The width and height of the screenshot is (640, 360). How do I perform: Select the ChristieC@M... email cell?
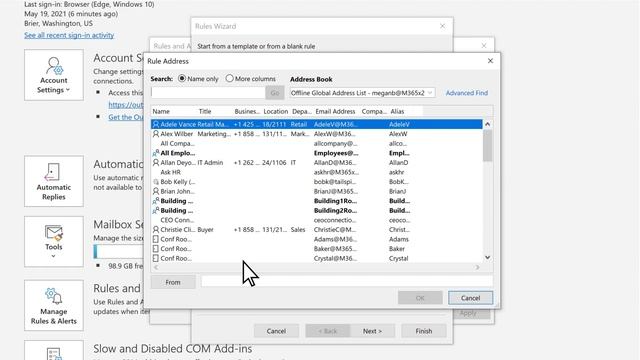point(335,229)
